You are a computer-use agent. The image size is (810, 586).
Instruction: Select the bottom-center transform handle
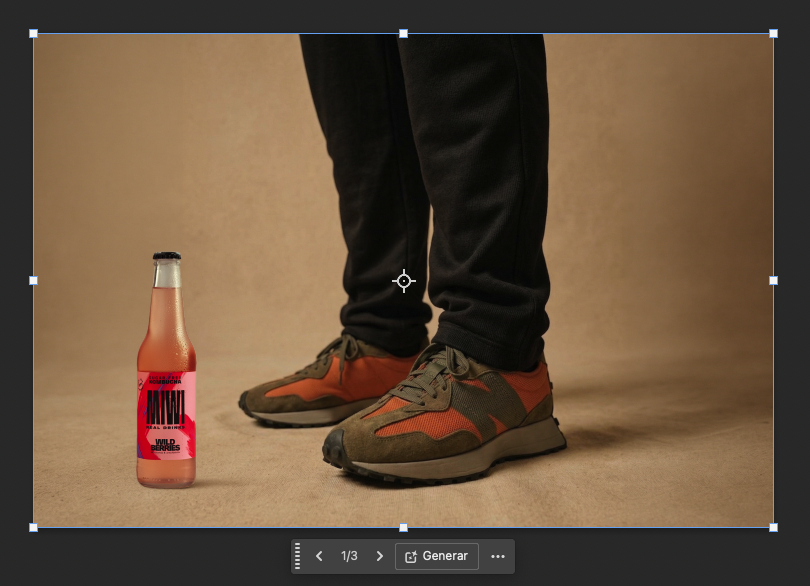(x=403, y=527)
